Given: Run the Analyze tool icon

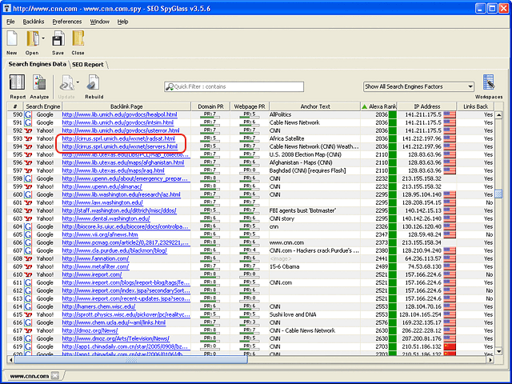Looking at the screenshot, I should [39, 82].
